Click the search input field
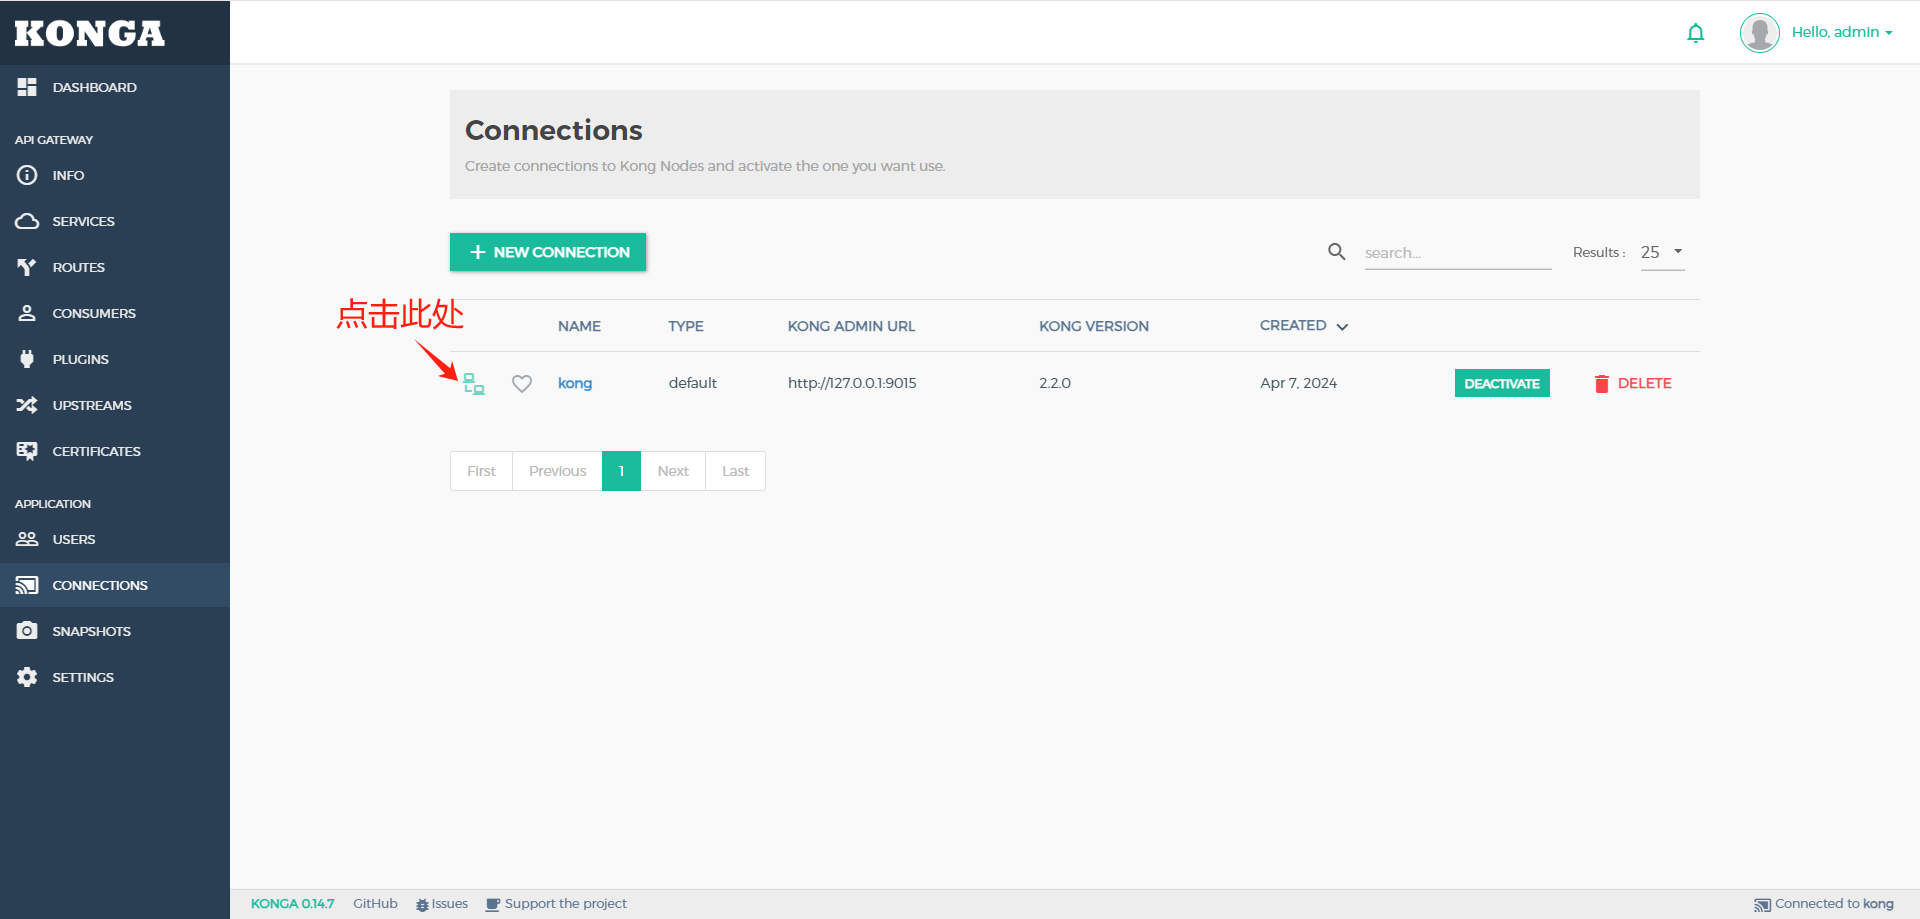This screenshot has width=1920, height=919. click(x=1457, y=252)
